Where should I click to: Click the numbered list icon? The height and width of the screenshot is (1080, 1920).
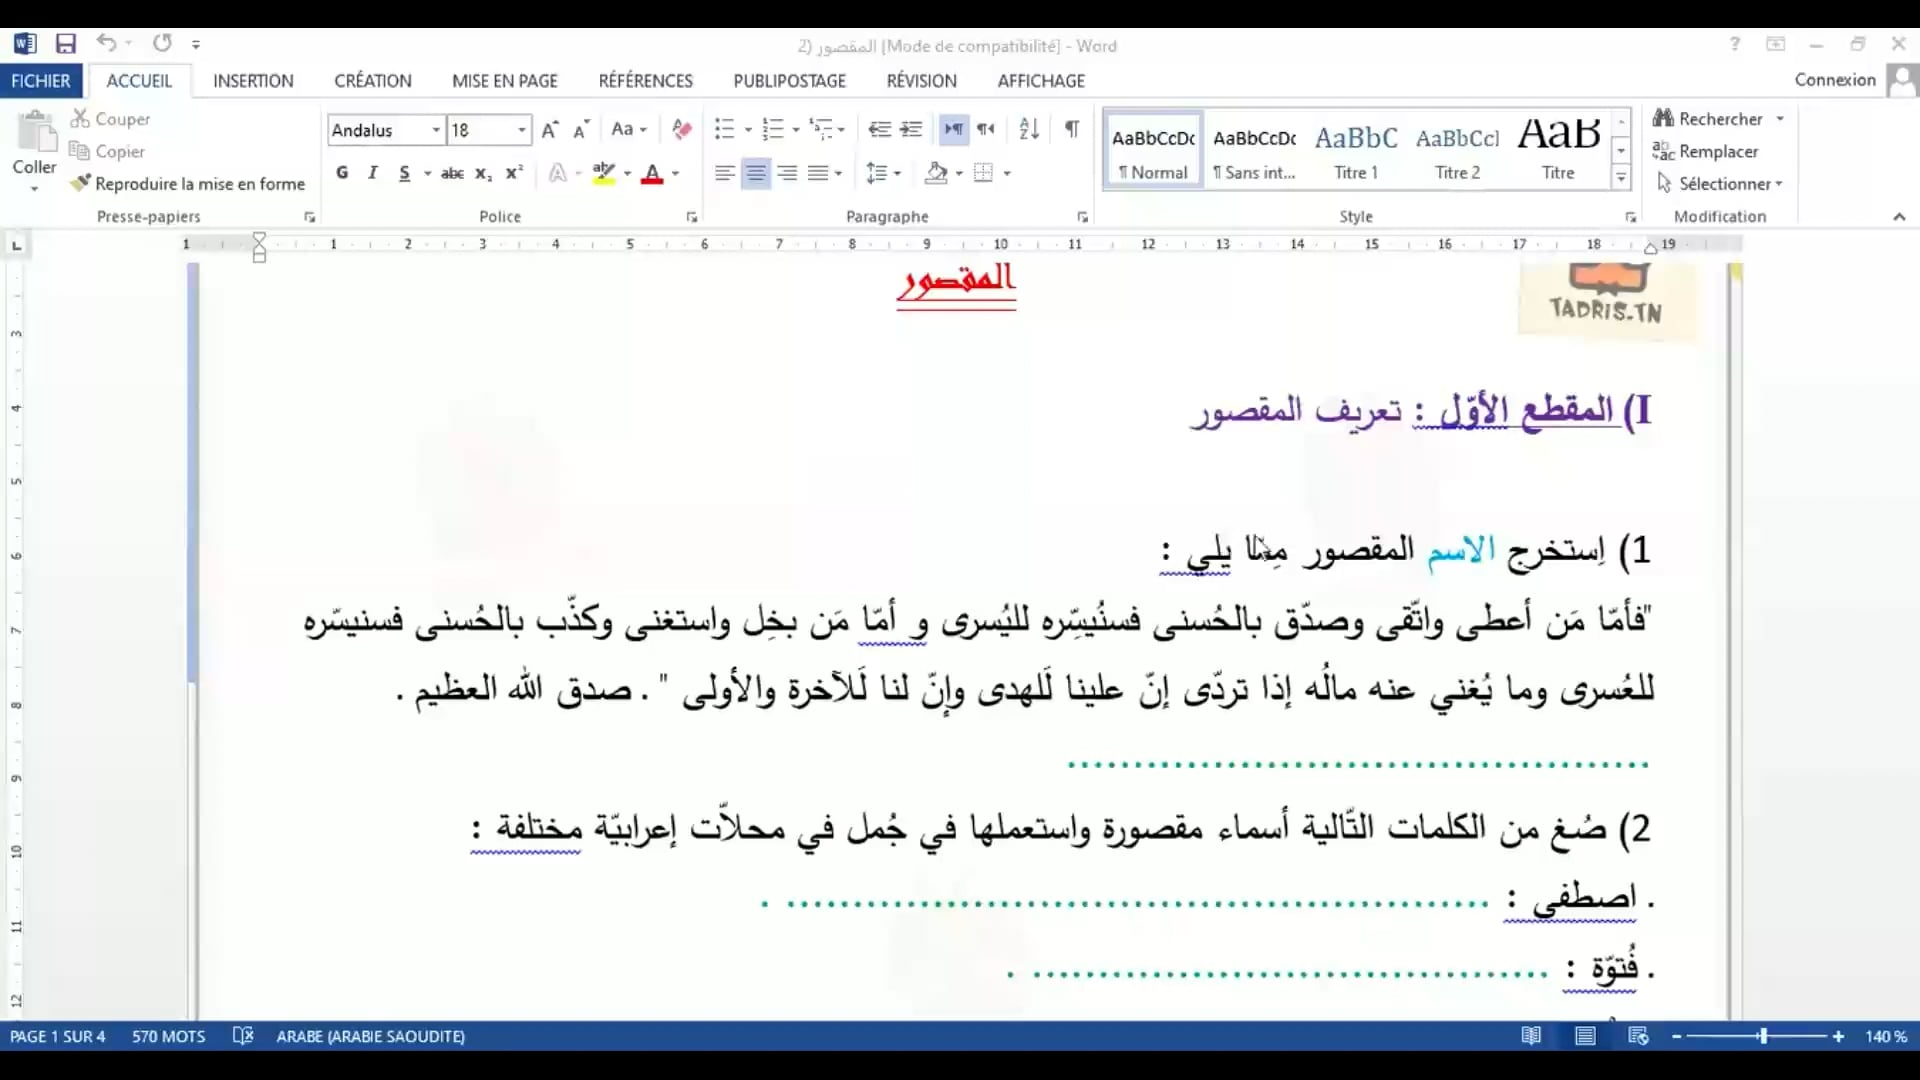(772, 129)
